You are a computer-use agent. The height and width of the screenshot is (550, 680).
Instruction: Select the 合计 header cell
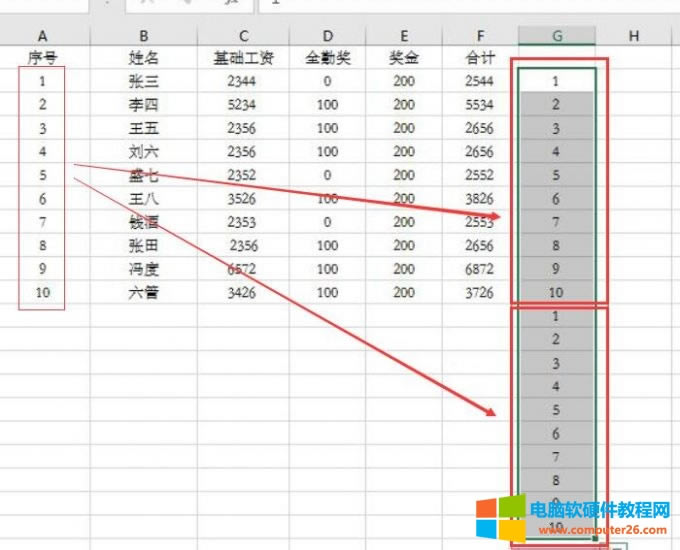point(480,58)
